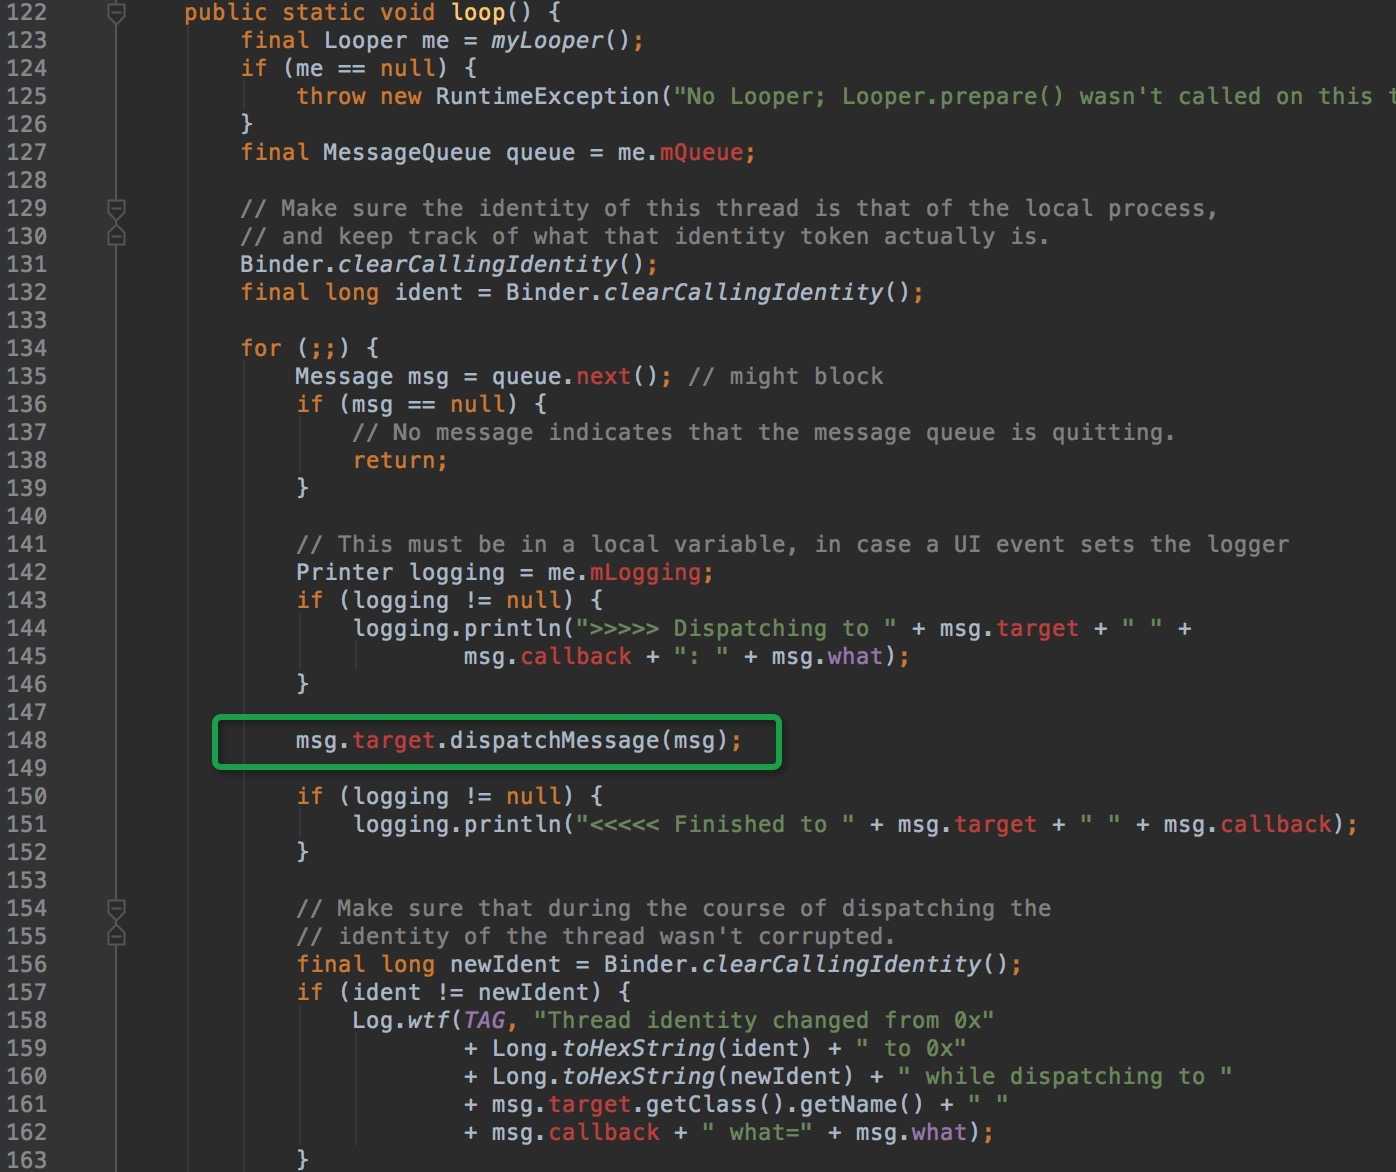Screen dimensions: 1396x1172
Task: Click 'identity of the thread wasn't corrupted' comment
Action: point(595,937)
